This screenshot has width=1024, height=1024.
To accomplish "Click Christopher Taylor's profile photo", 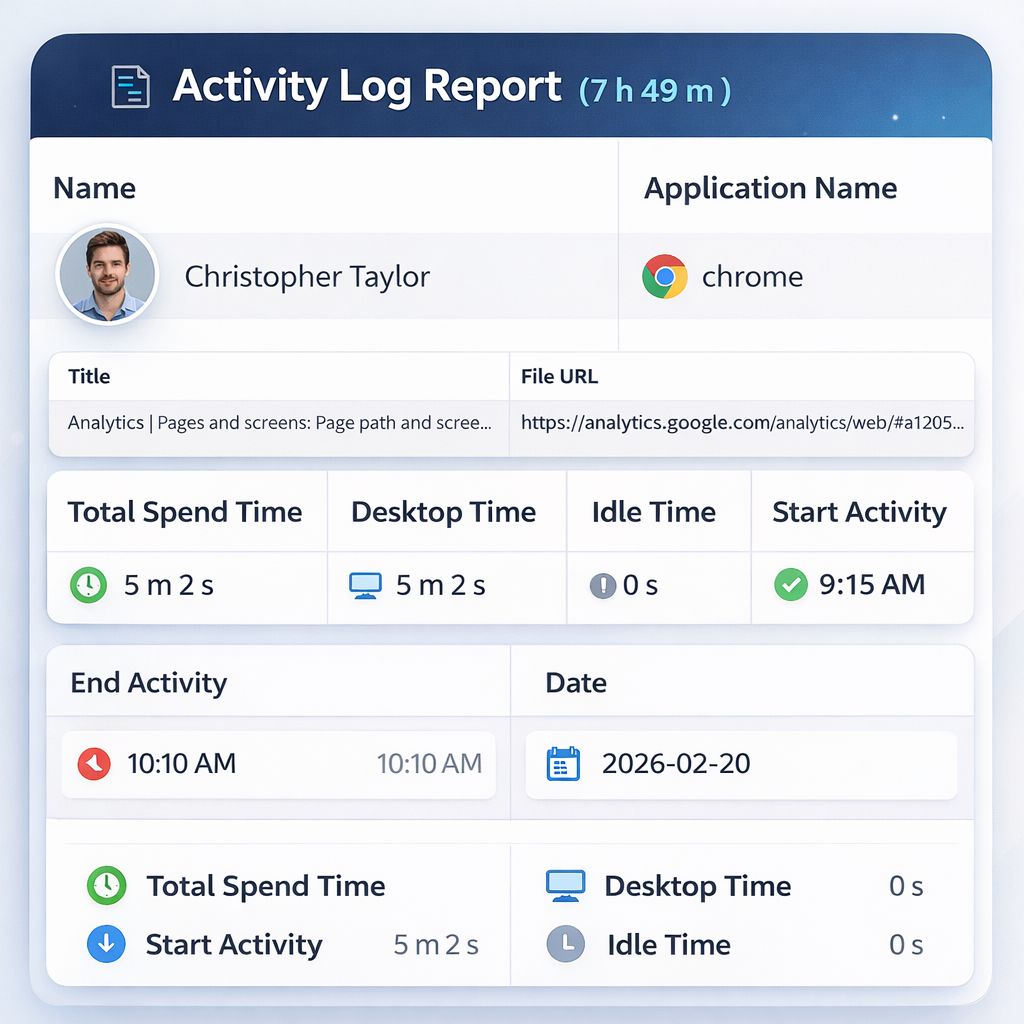I will coord(106,275).
